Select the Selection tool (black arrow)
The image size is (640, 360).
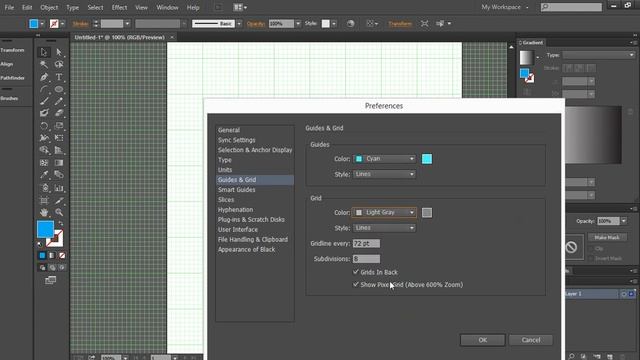(x=44, y=52)
